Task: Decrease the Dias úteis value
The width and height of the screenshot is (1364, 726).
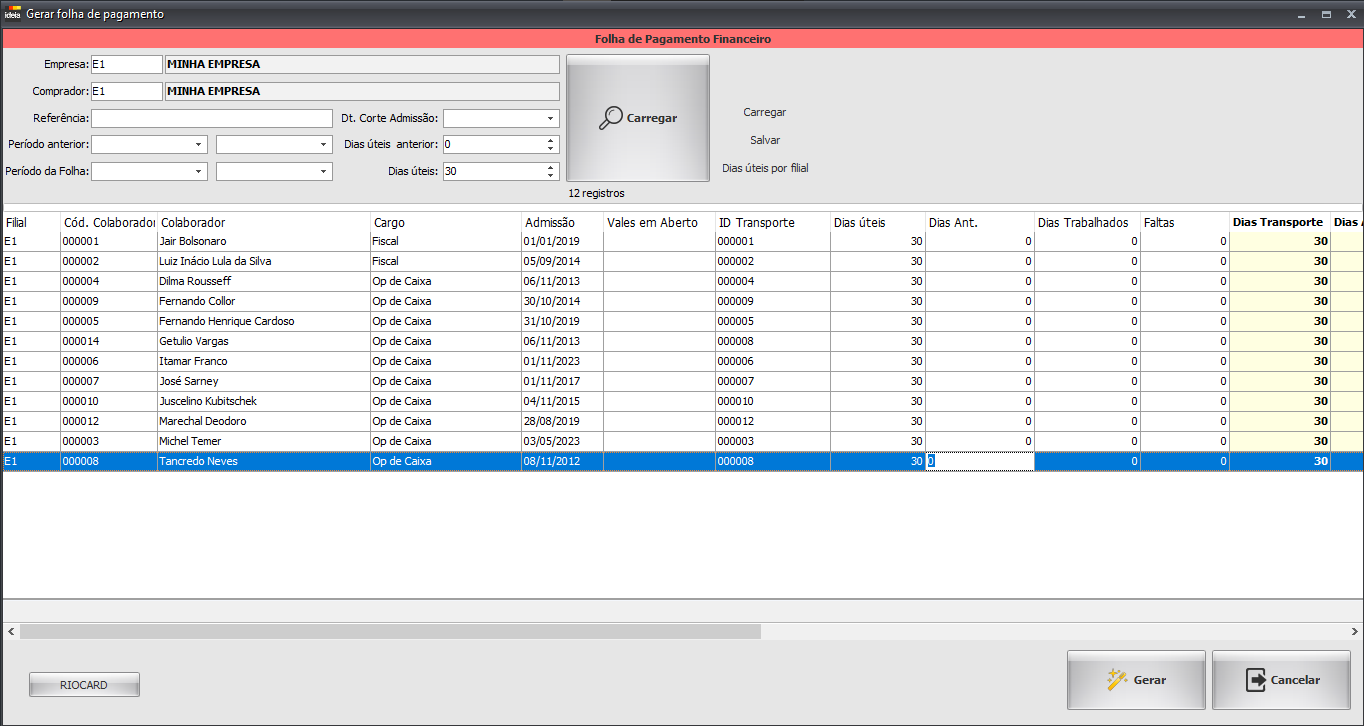Action: [550, 175]
